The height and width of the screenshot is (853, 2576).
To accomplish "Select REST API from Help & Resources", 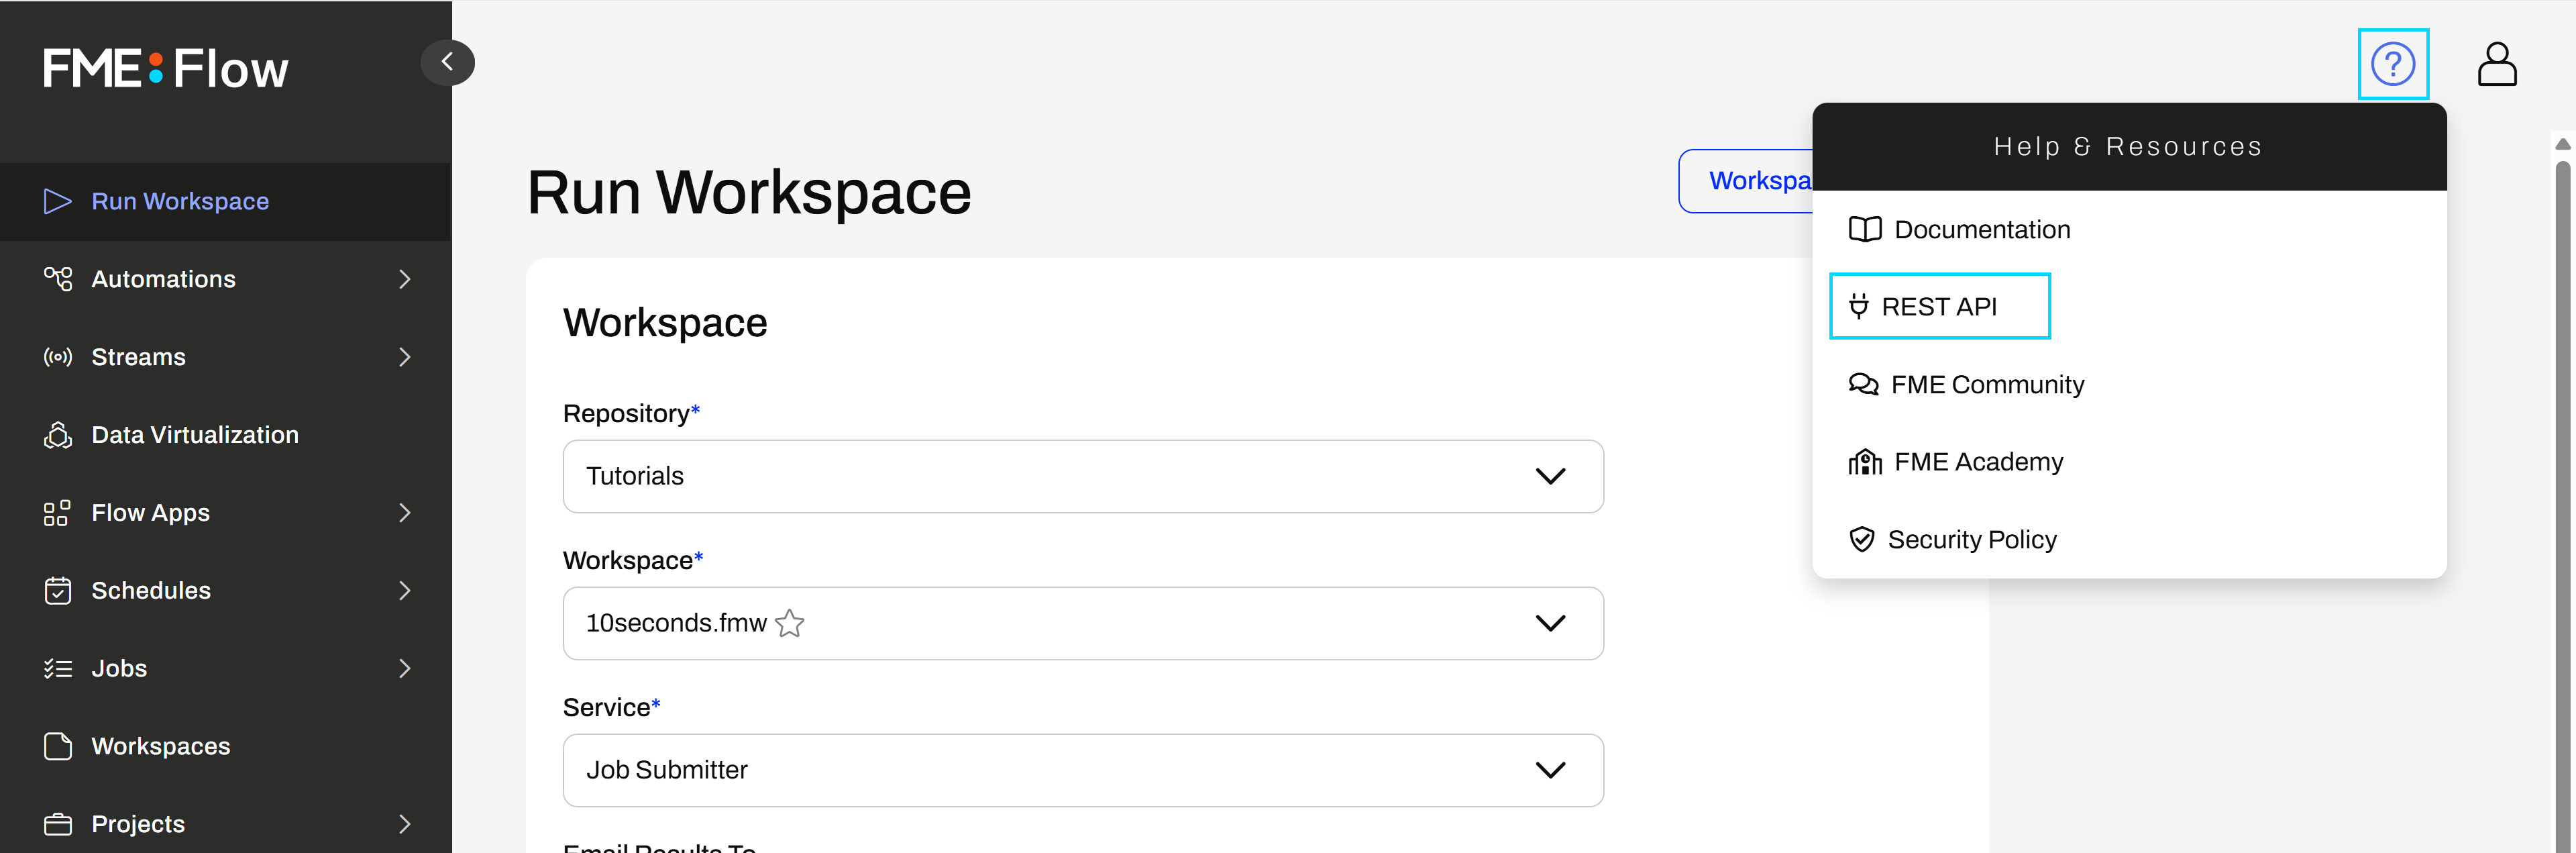I will click(x=1938, y=306).
